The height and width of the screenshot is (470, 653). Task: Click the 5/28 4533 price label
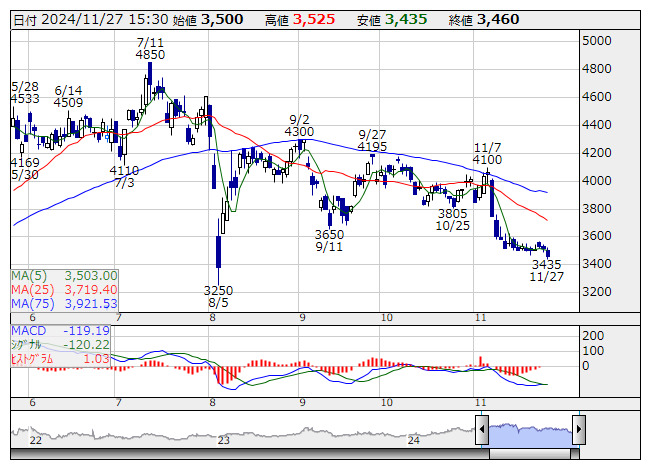pyautogui.click(x=25, y=92)
